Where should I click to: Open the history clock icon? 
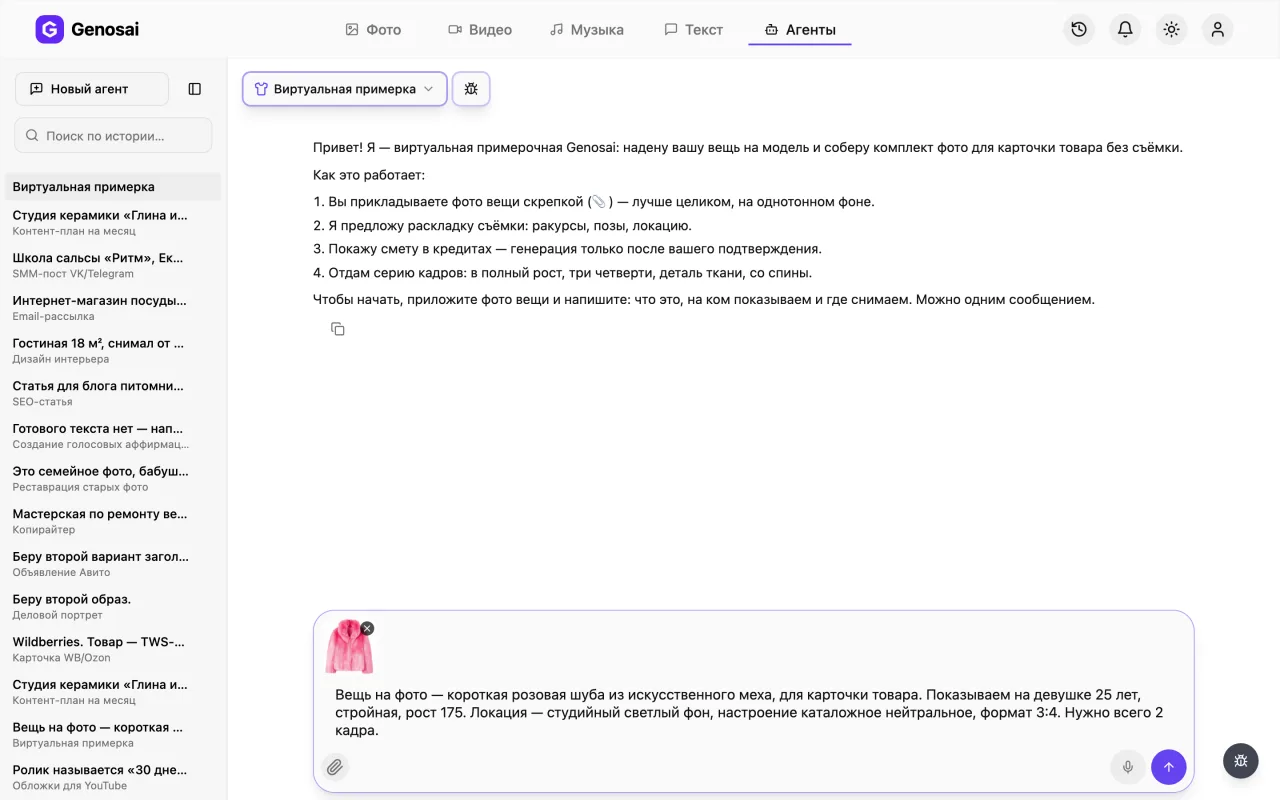1079,30
